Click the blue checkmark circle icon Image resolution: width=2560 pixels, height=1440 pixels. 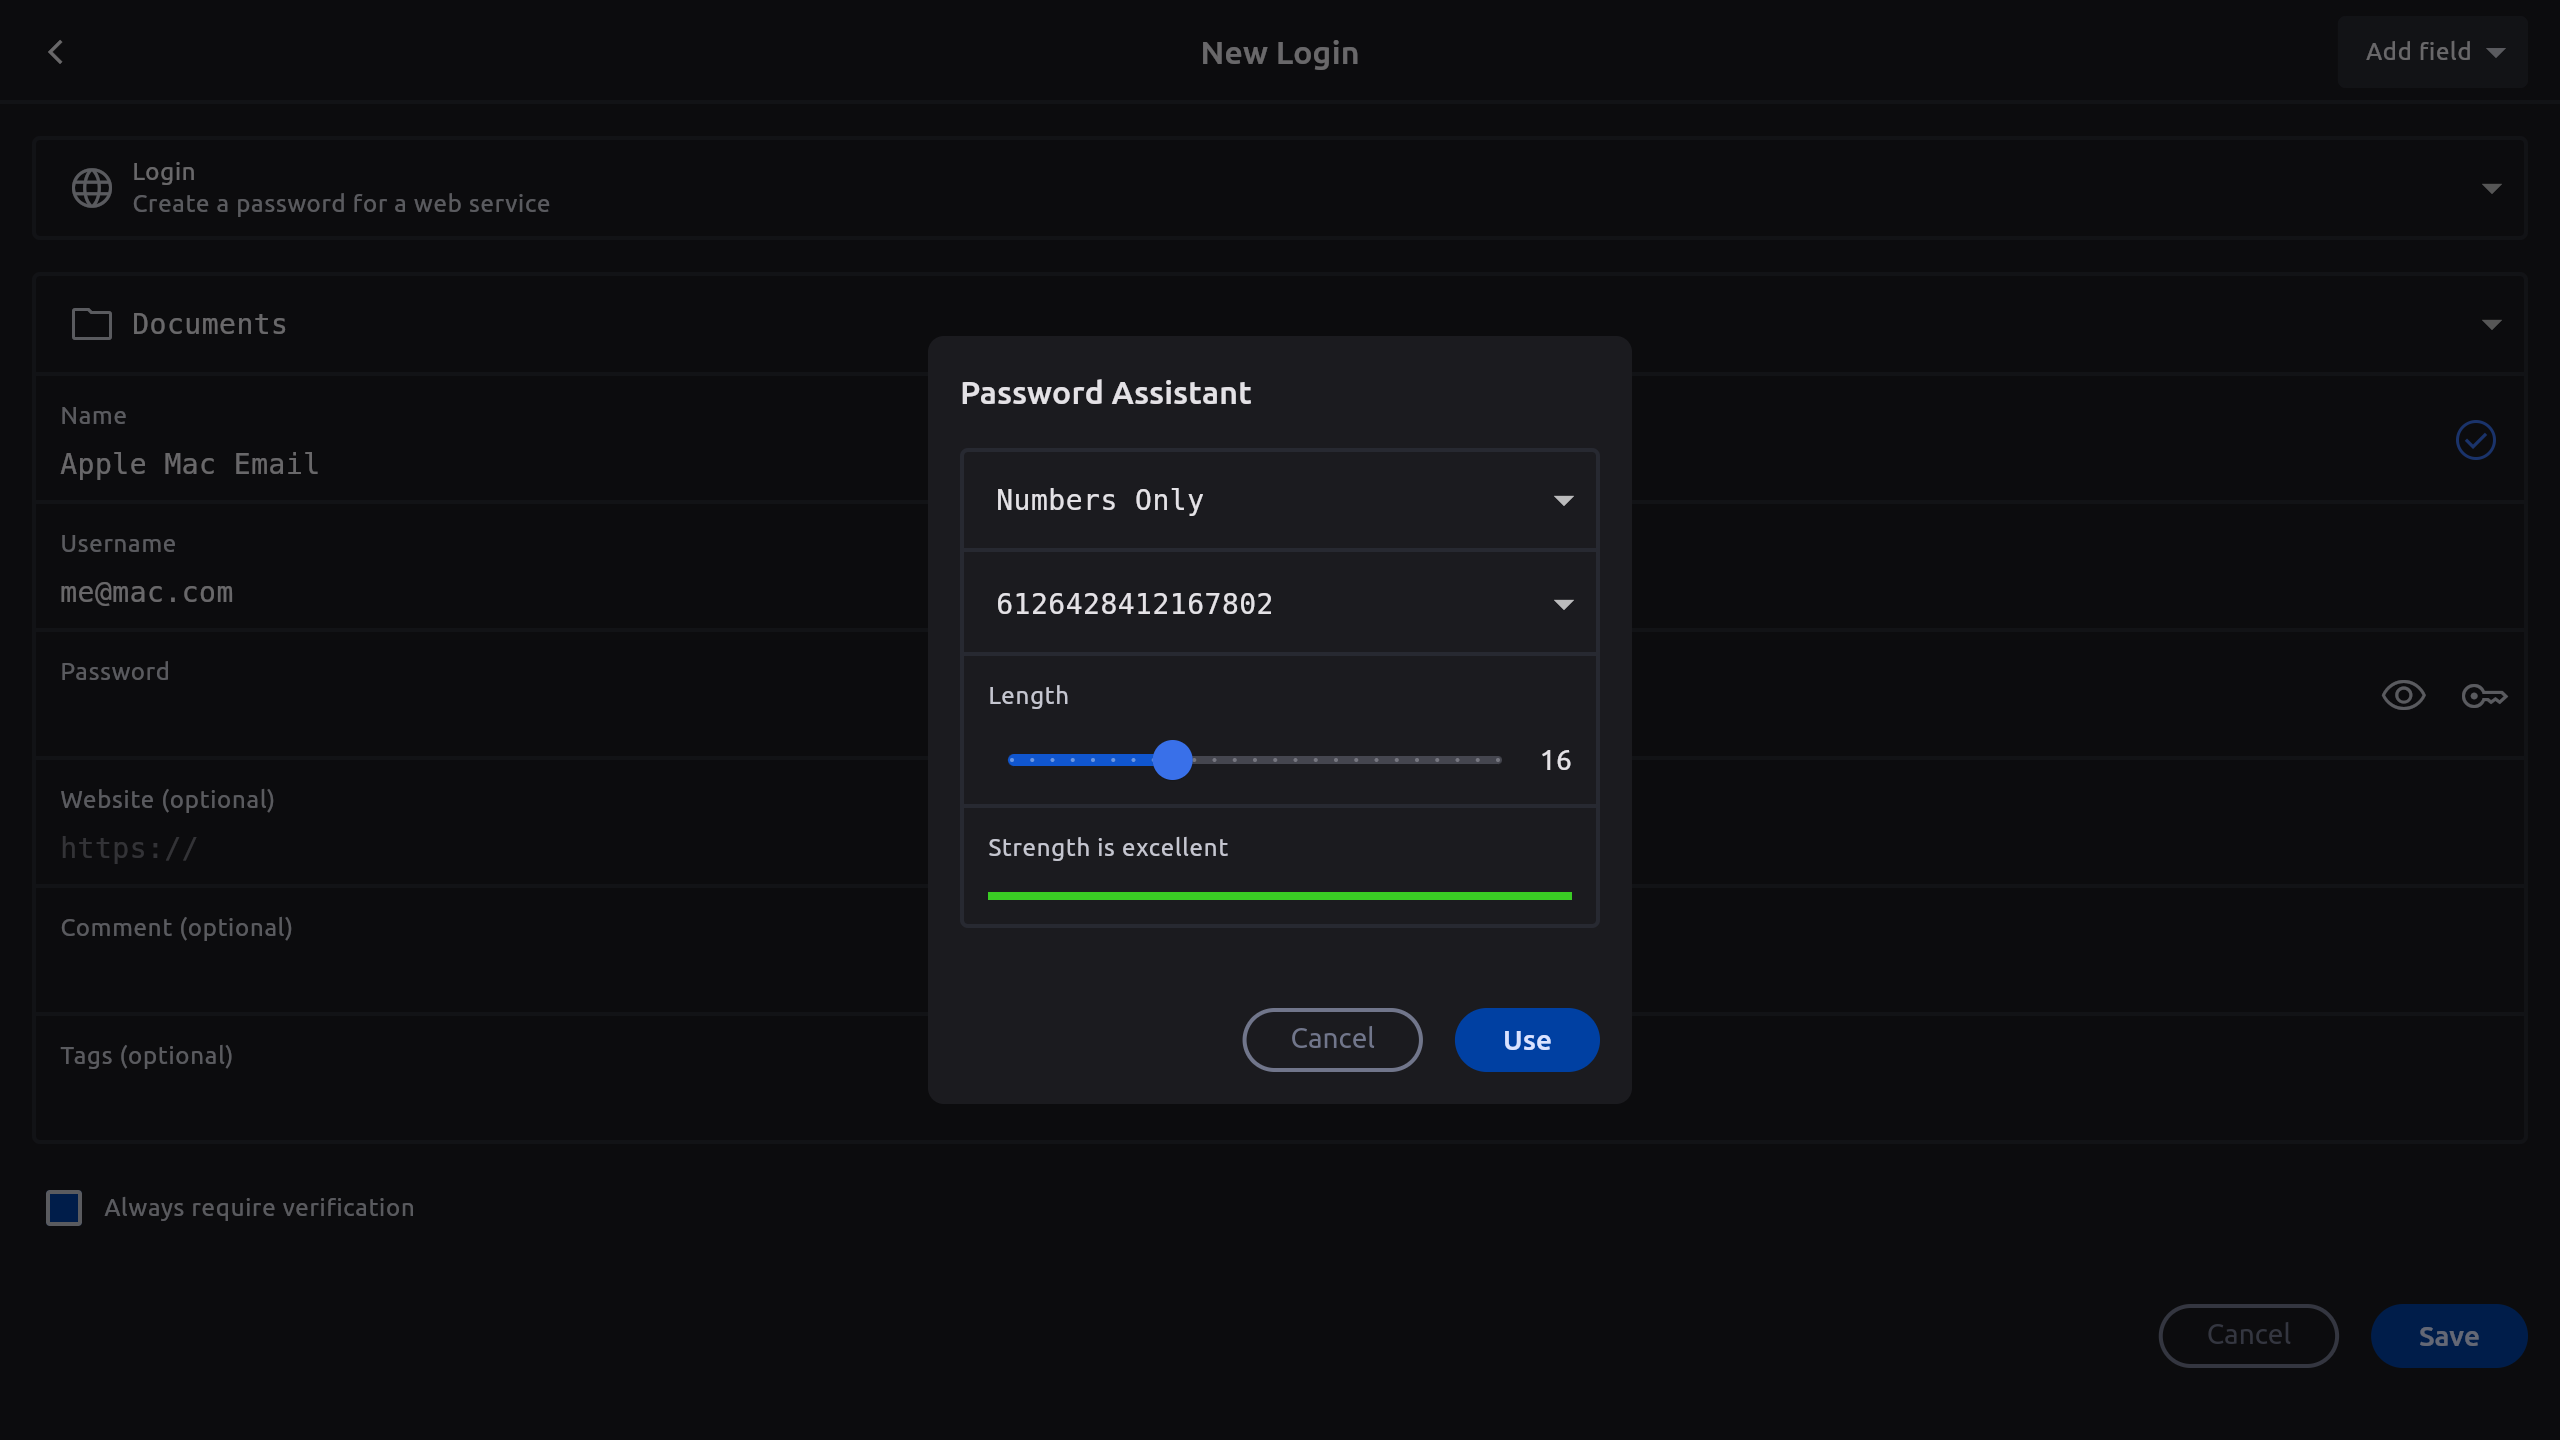pos(2475,440)
